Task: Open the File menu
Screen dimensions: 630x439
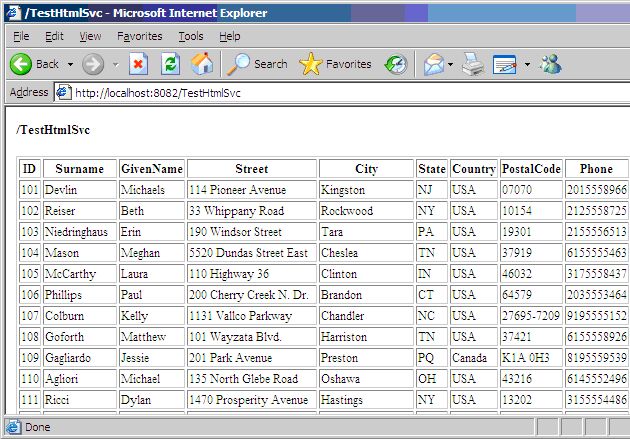Action: (x=21, y=36)
